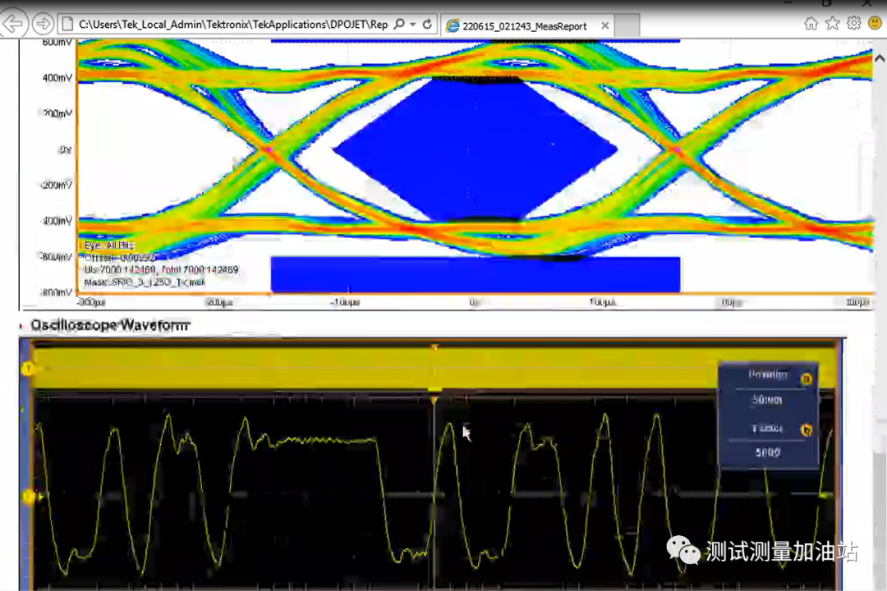Click the Oscilloscope Waveform section heading
This screenshot has width=887, height=591.
[110, 325]
